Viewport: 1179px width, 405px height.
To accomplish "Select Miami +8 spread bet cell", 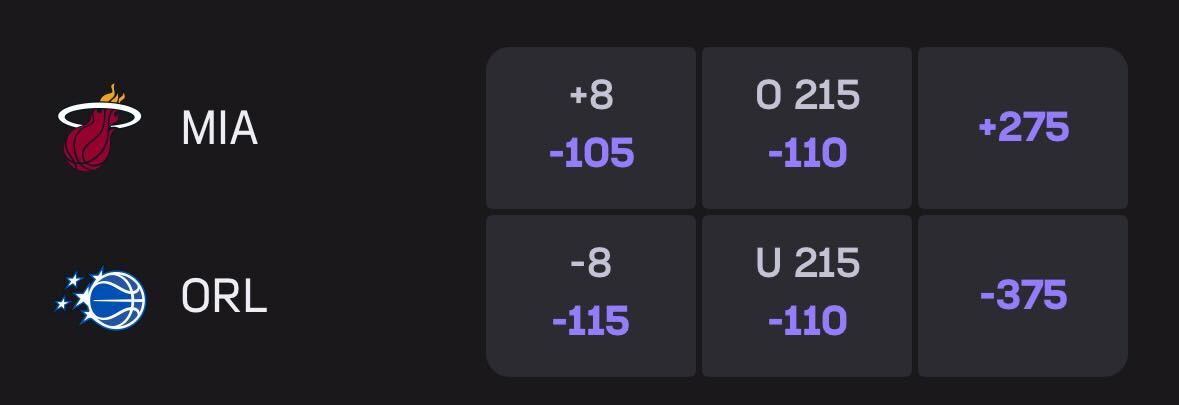I will coord(591,127).
